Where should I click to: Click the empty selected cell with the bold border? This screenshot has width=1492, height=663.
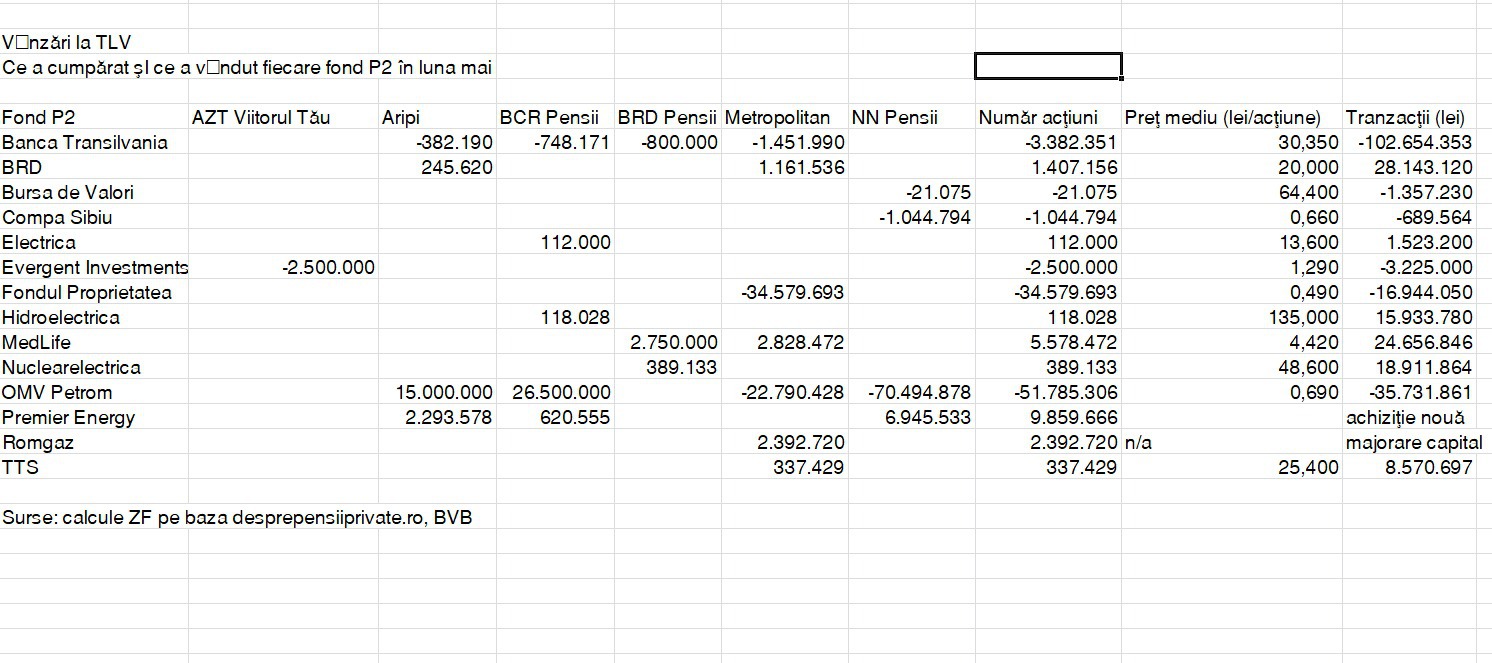(x=1048, y=66)
